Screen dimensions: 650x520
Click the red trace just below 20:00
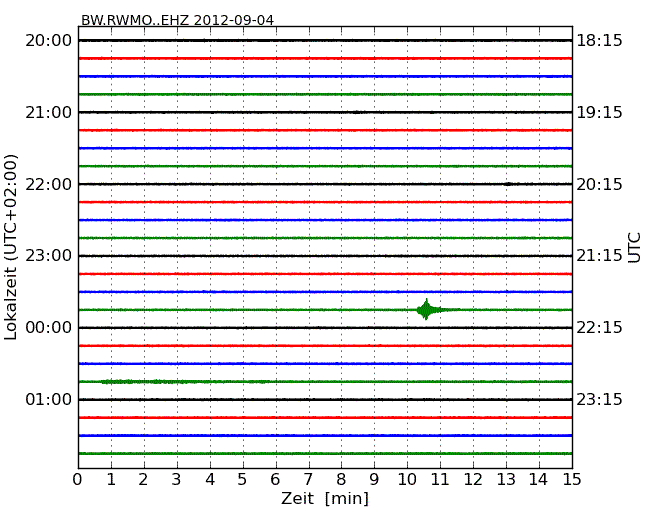[325, 58]
